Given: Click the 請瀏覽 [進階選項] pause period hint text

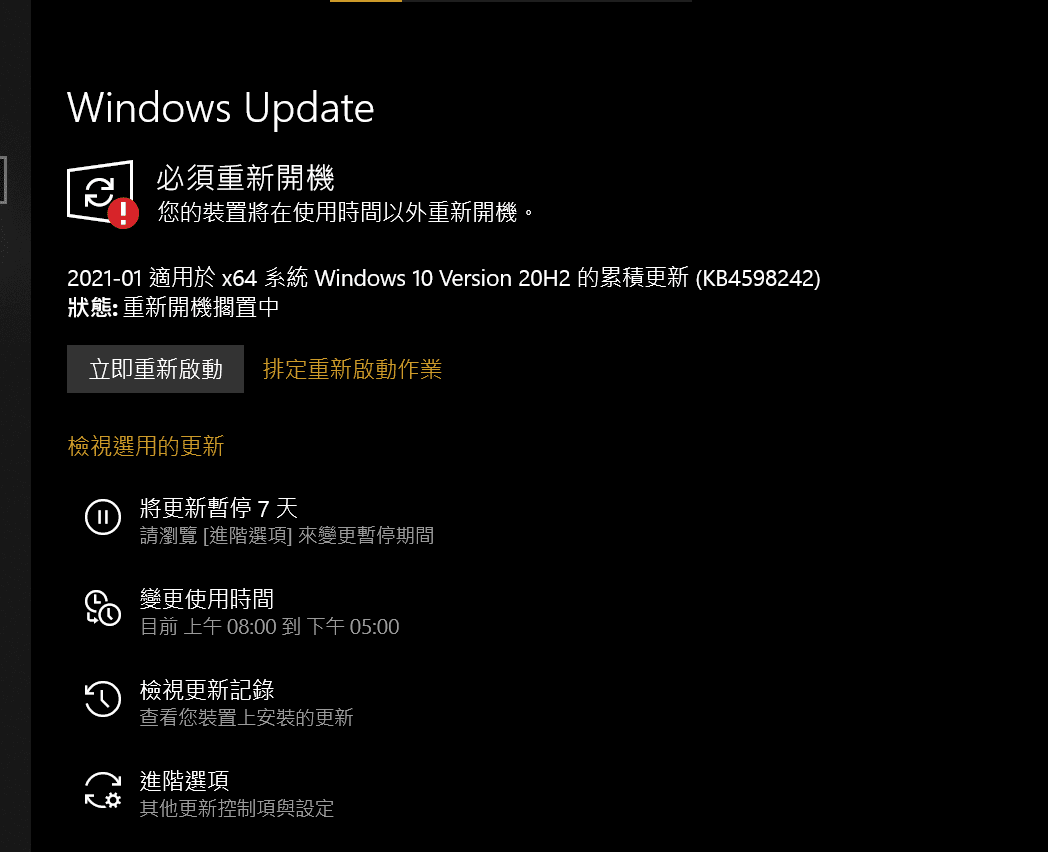Looking at the screenshot, I should (287, 535).
